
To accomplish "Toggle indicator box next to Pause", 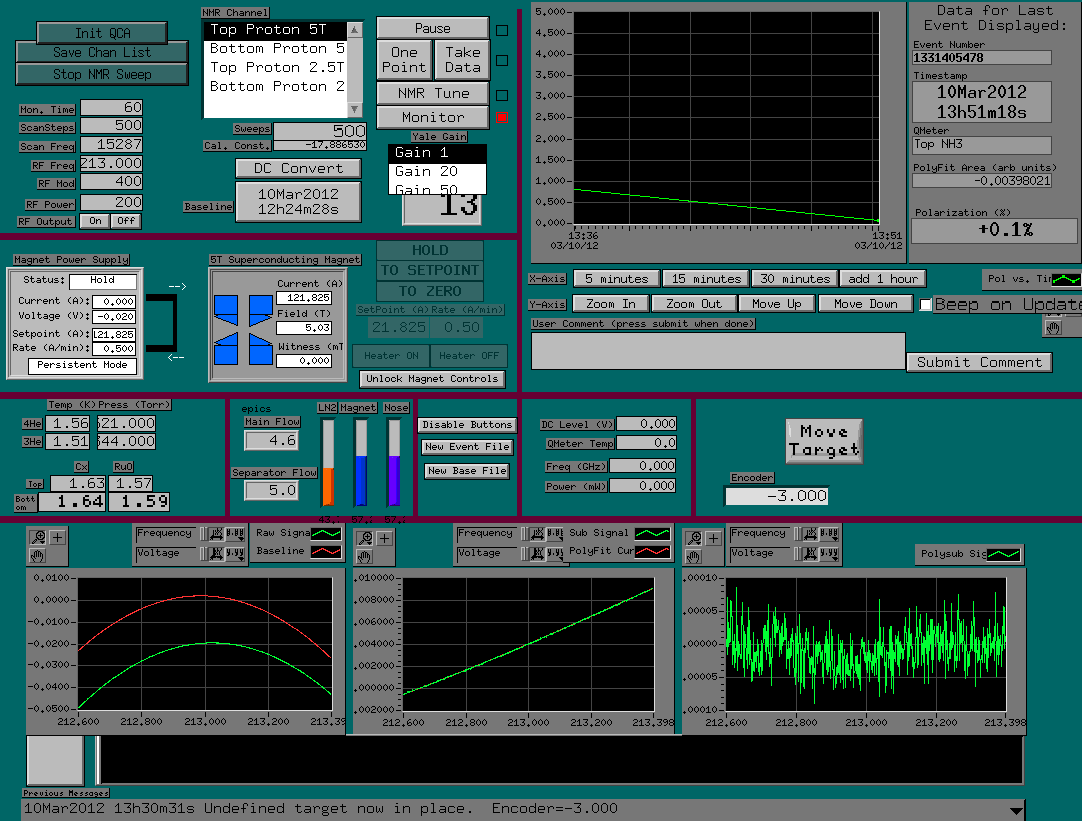I will (502, 30).
